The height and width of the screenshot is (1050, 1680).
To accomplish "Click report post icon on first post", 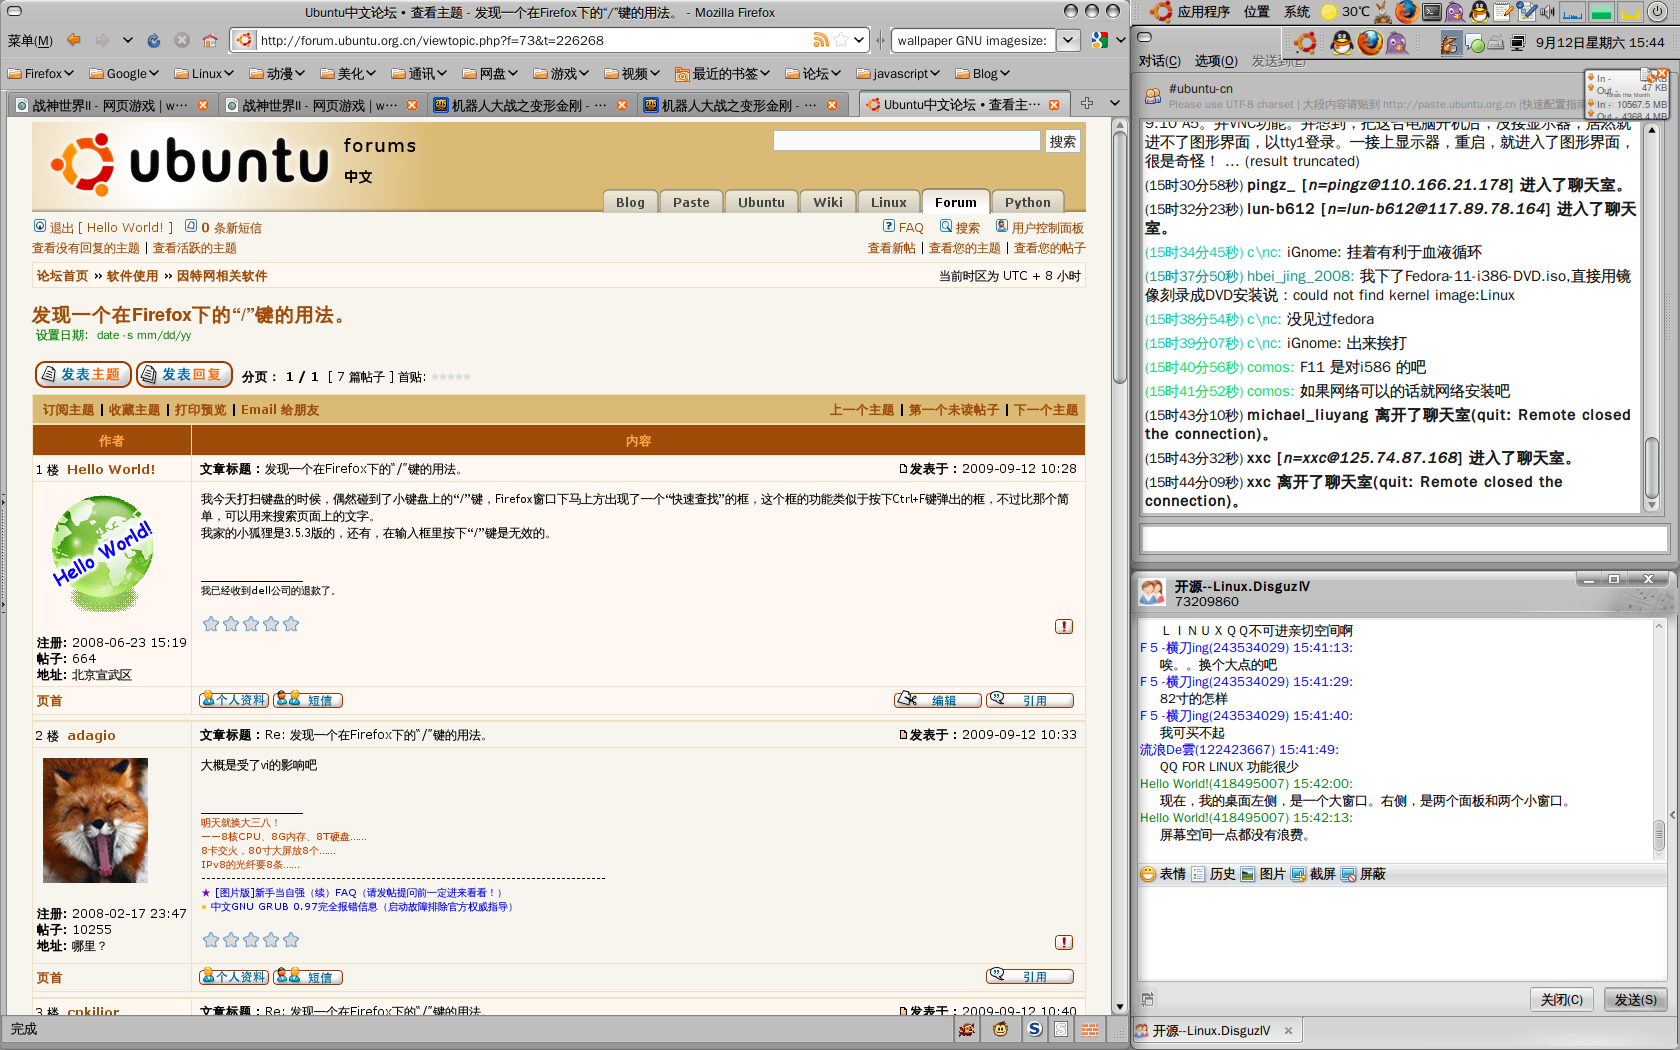I will click(1064, 626).
